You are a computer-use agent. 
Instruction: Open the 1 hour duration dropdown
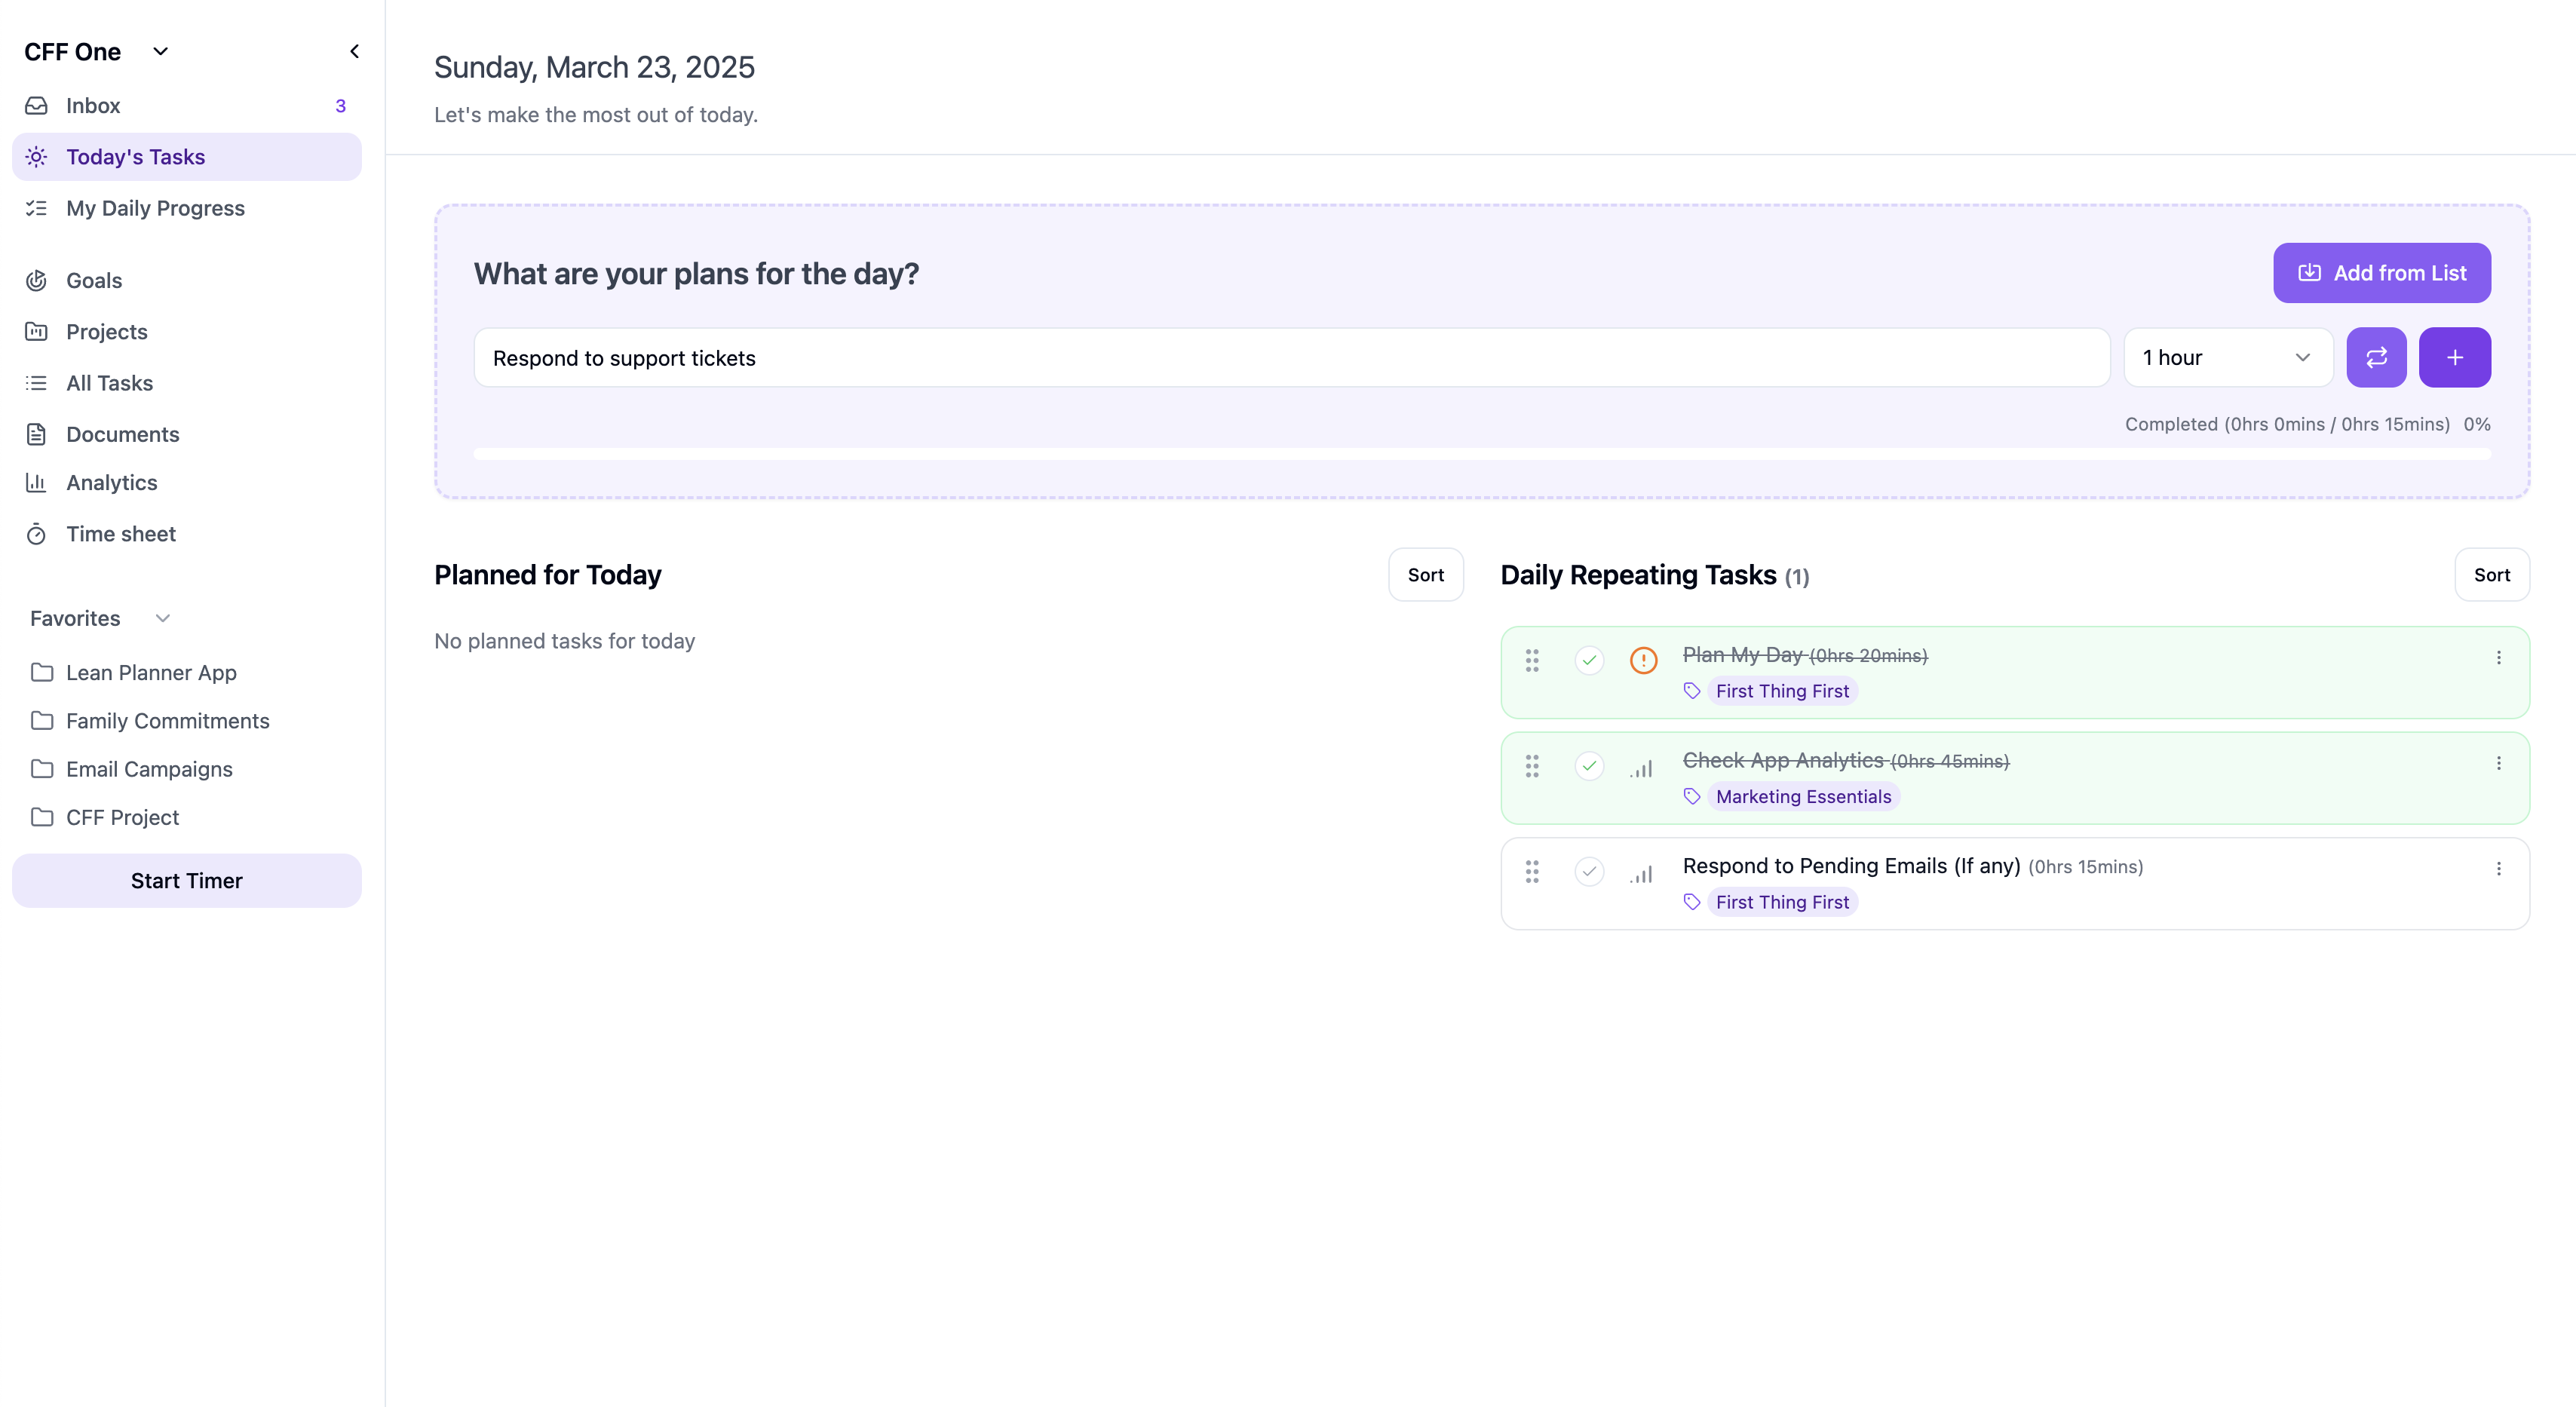(2227, 357)
